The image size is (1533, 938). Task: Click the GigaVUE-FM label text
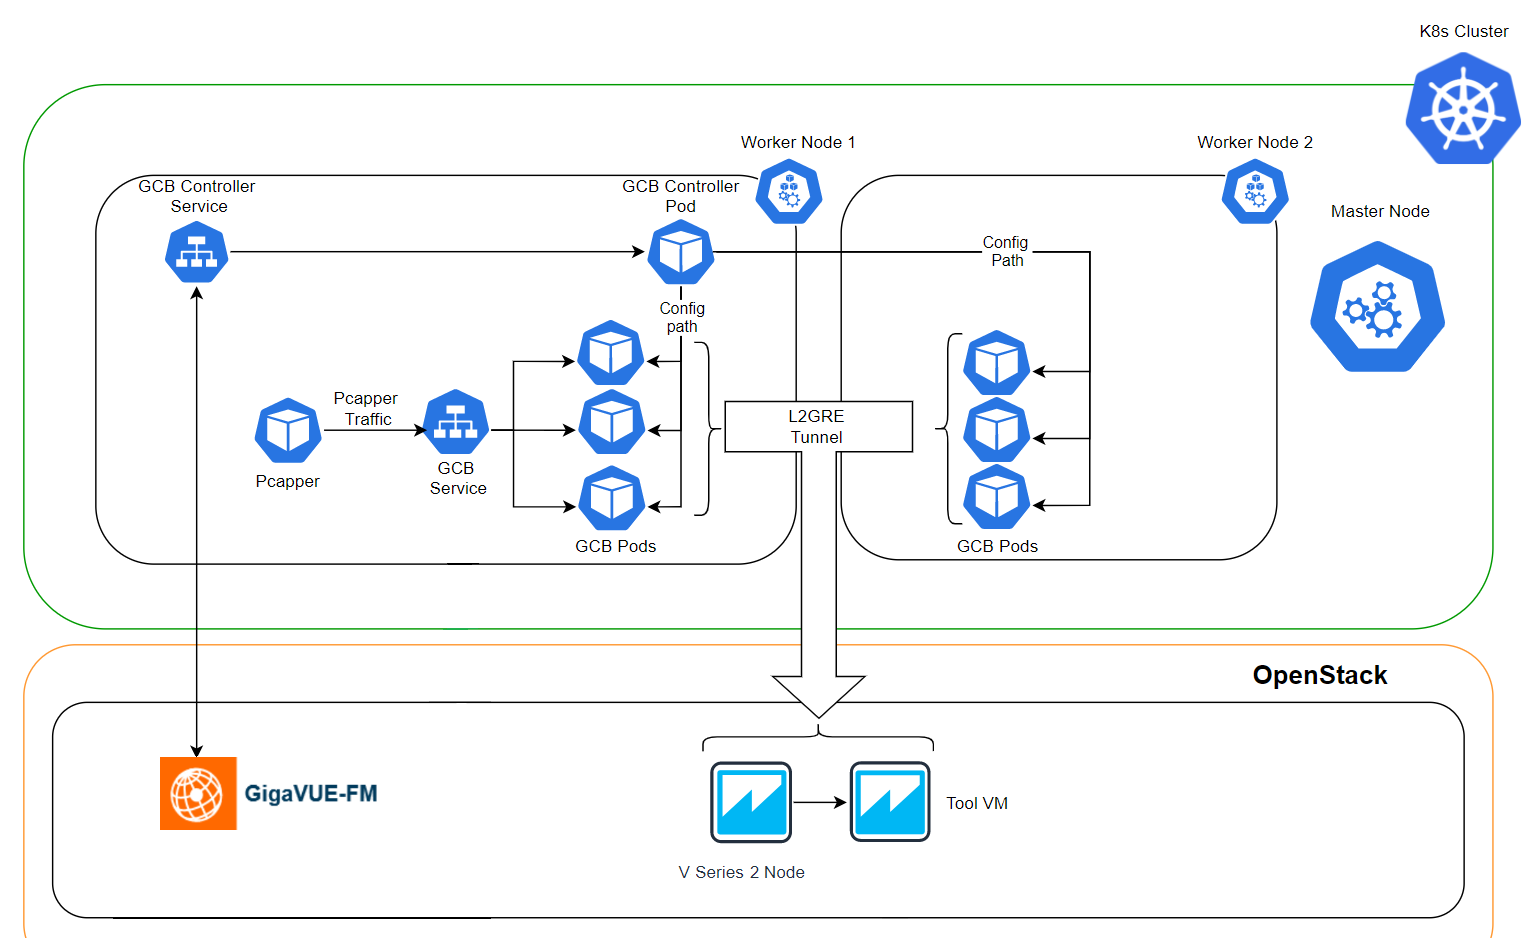coord(311,794)
